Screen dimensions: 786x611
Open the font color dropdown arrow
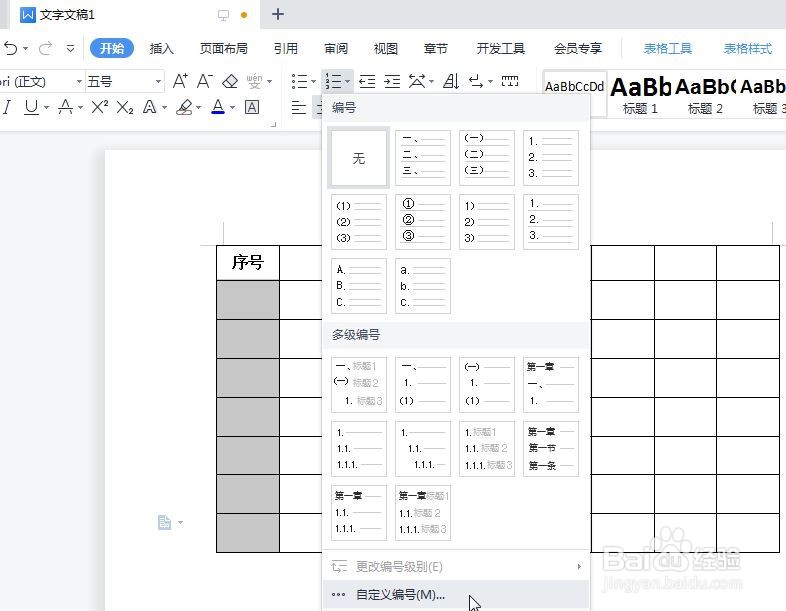click(x=232, y=108)
